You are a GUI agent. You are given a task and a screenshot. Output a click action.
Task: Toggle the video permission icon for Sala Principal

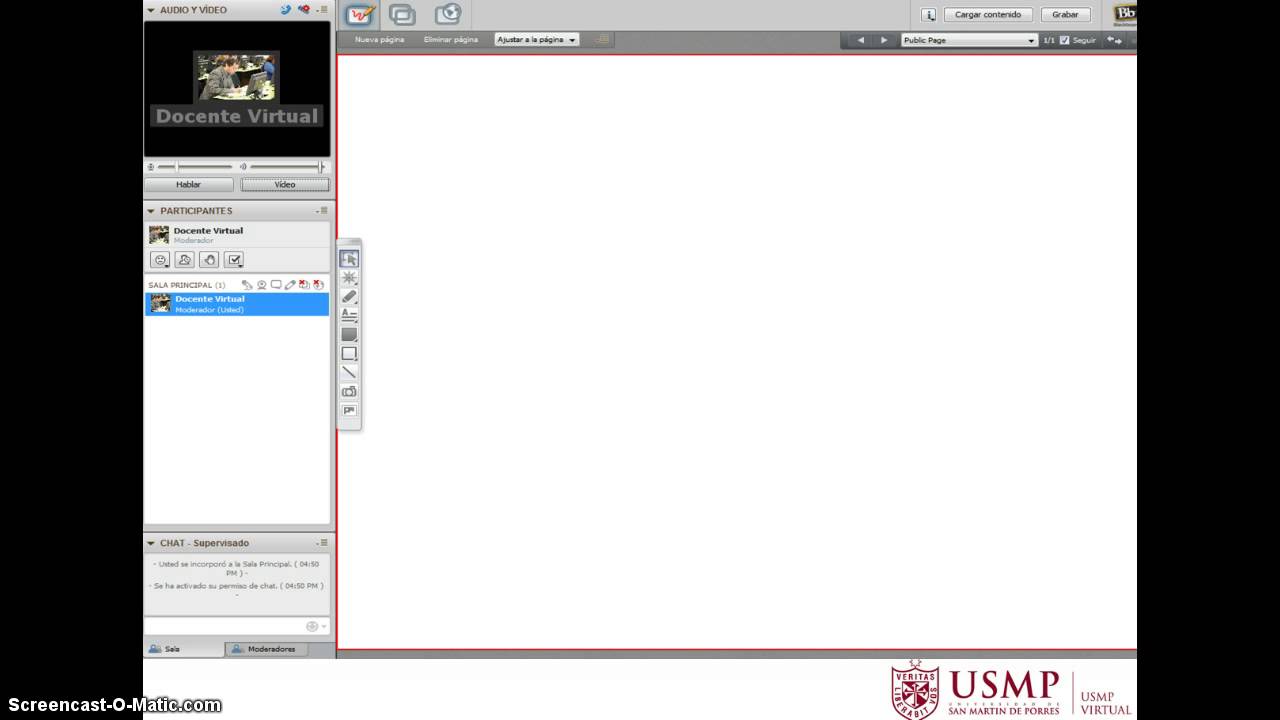[262, 285]
